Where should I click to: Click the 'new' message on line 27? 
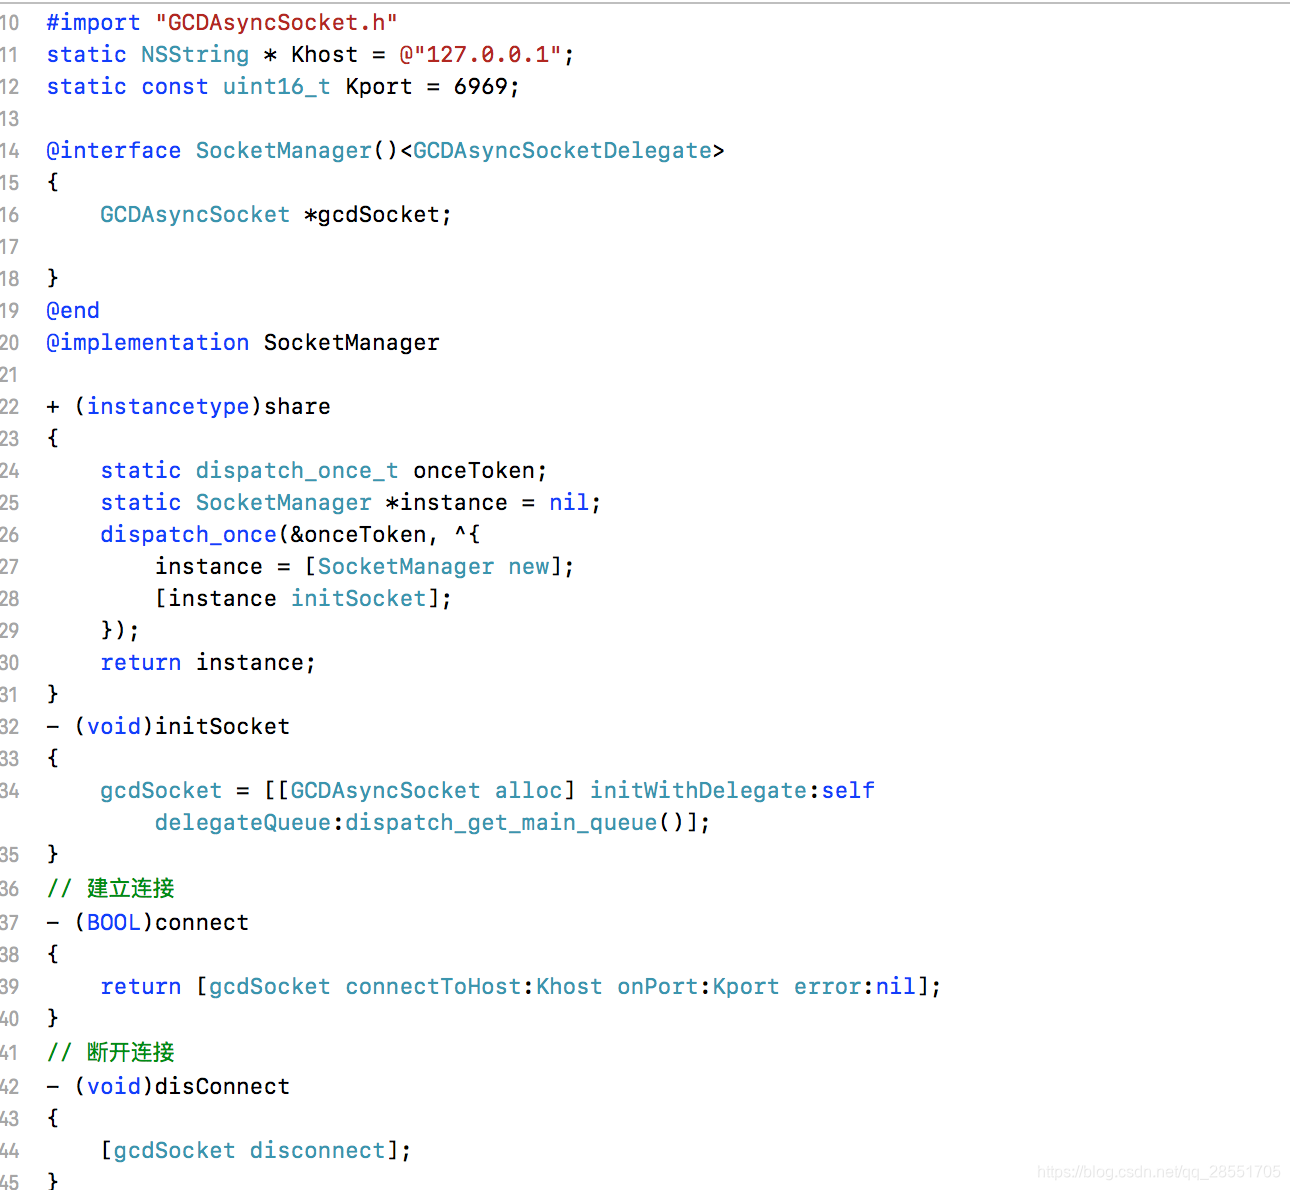(529, 566)
